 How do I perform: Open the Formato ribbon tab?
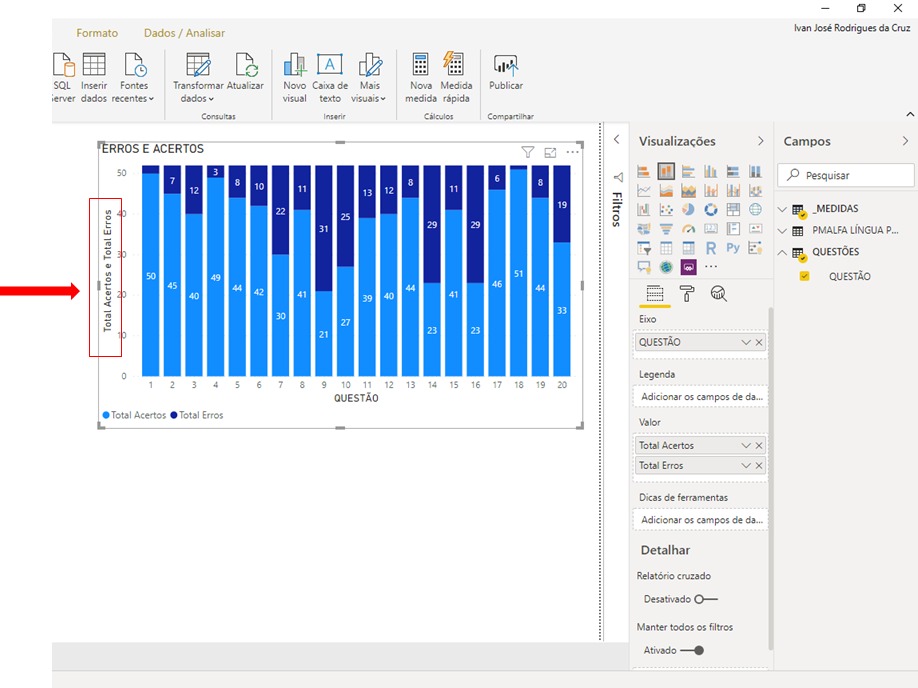97,33
